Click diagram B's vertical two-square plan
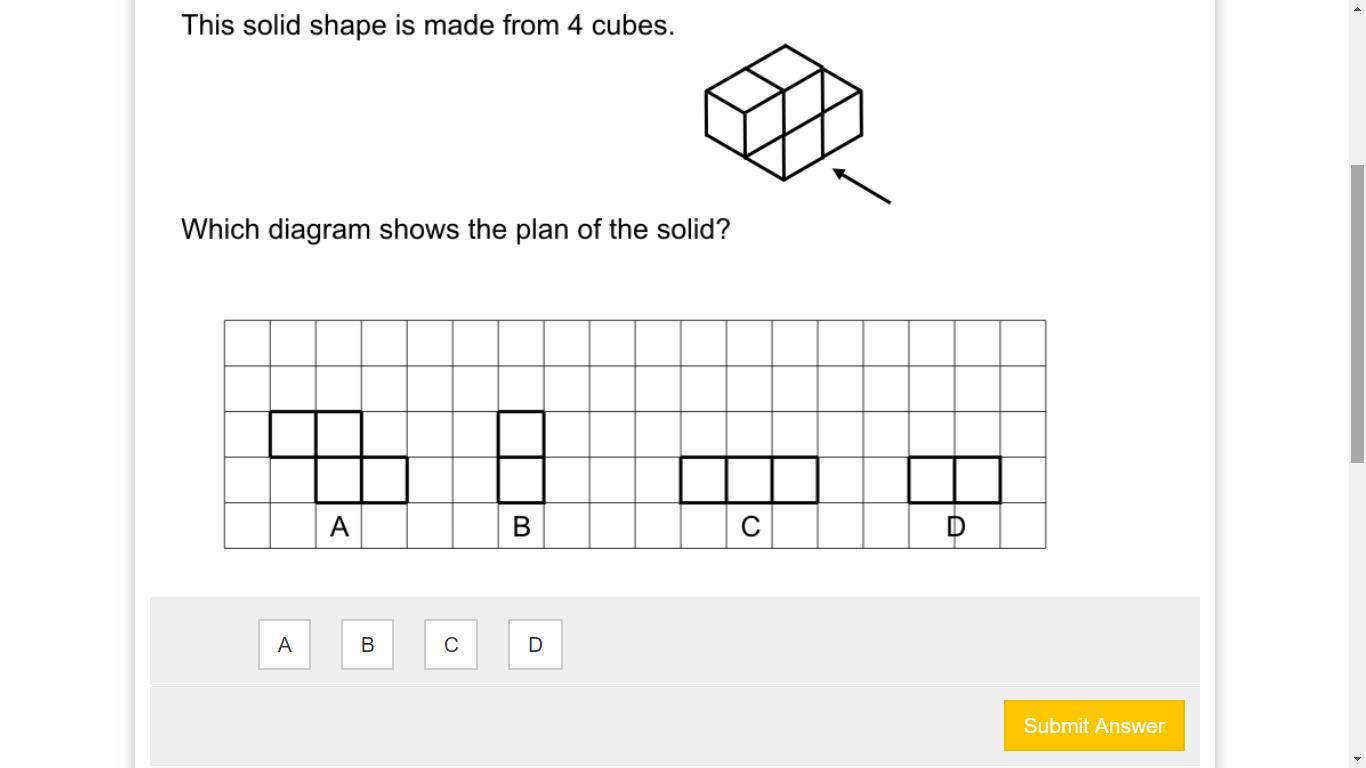The height and width of the screenshot is (768, 1366). point(521,457)
